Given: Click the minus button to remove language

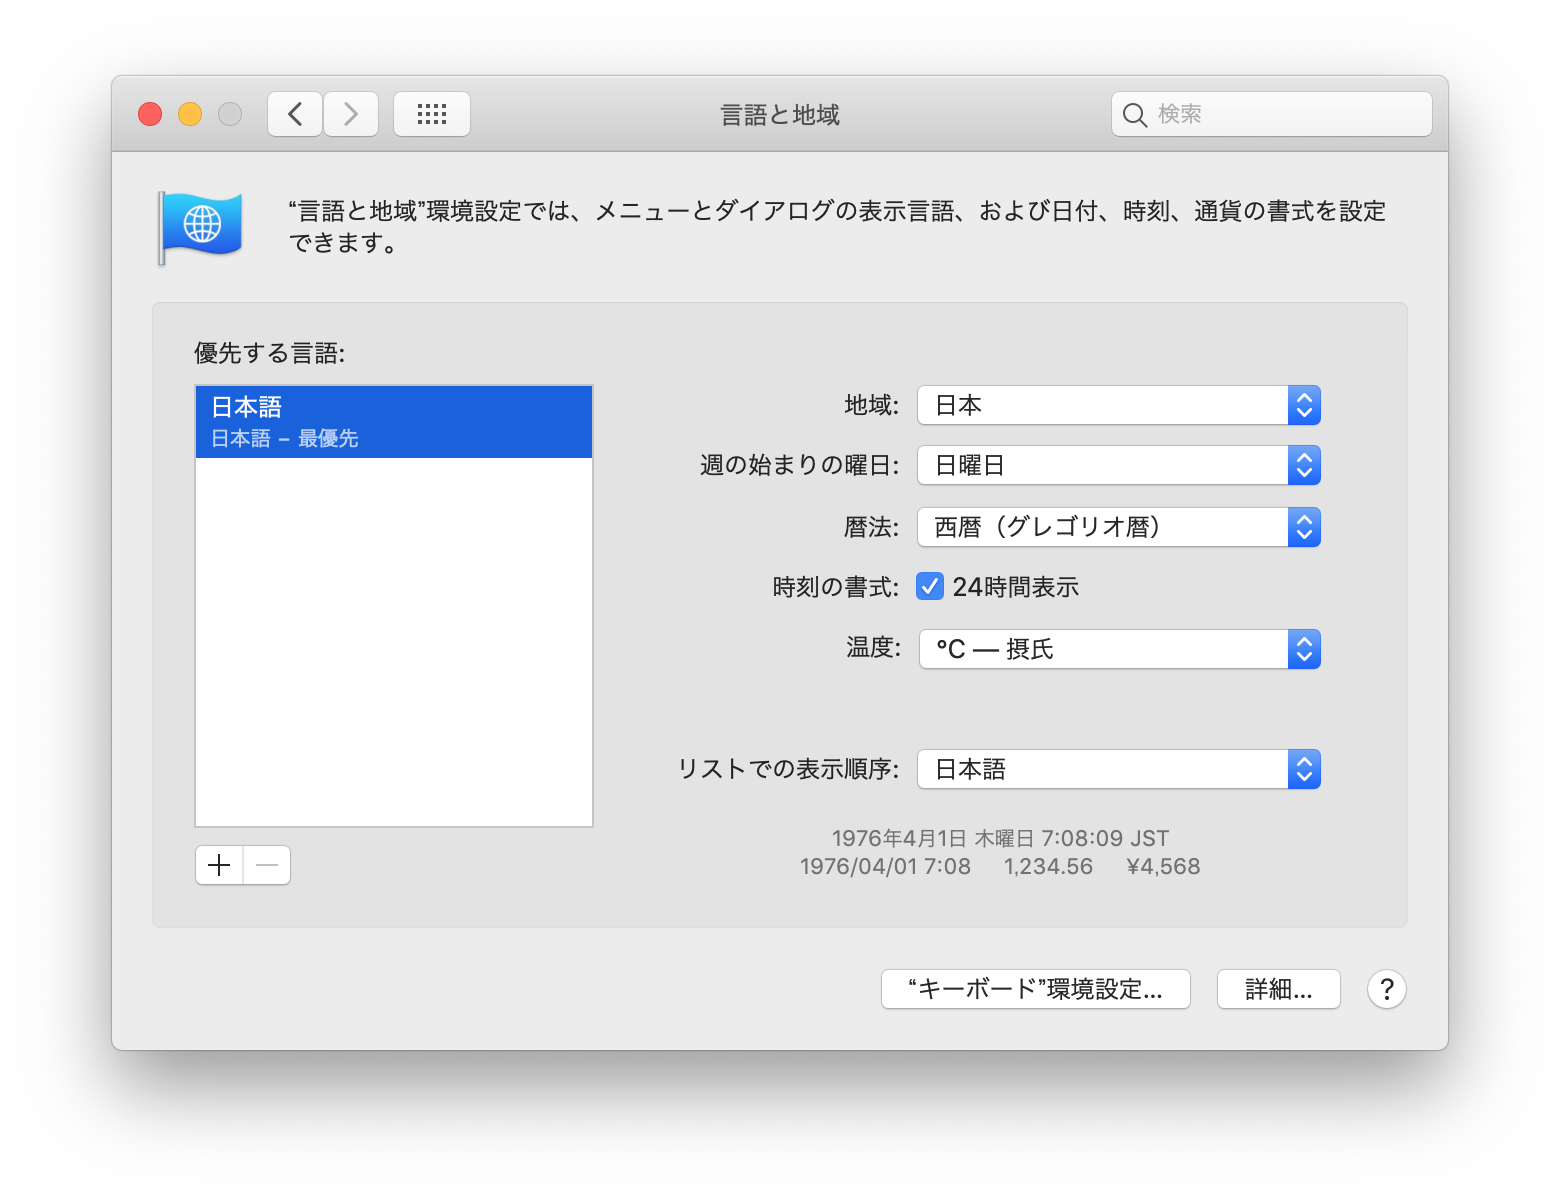Looking at the screenshot, I should coord(267,865).
